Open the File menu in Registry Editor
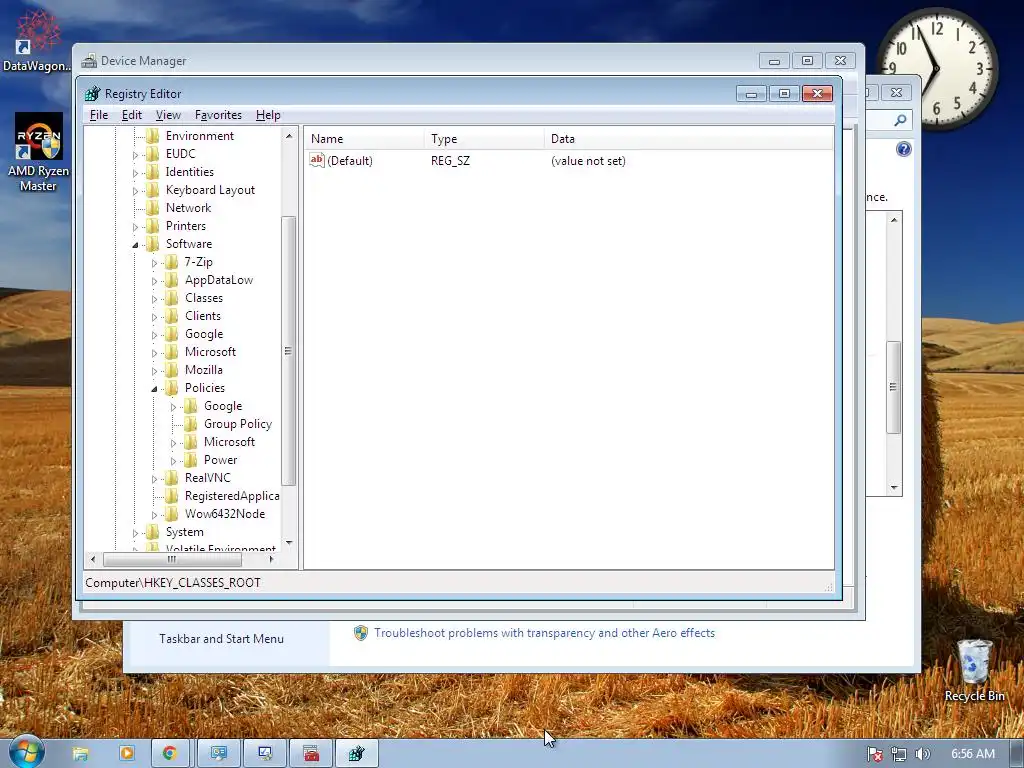This screenshot has width=1024, height=768. [99, 115]
